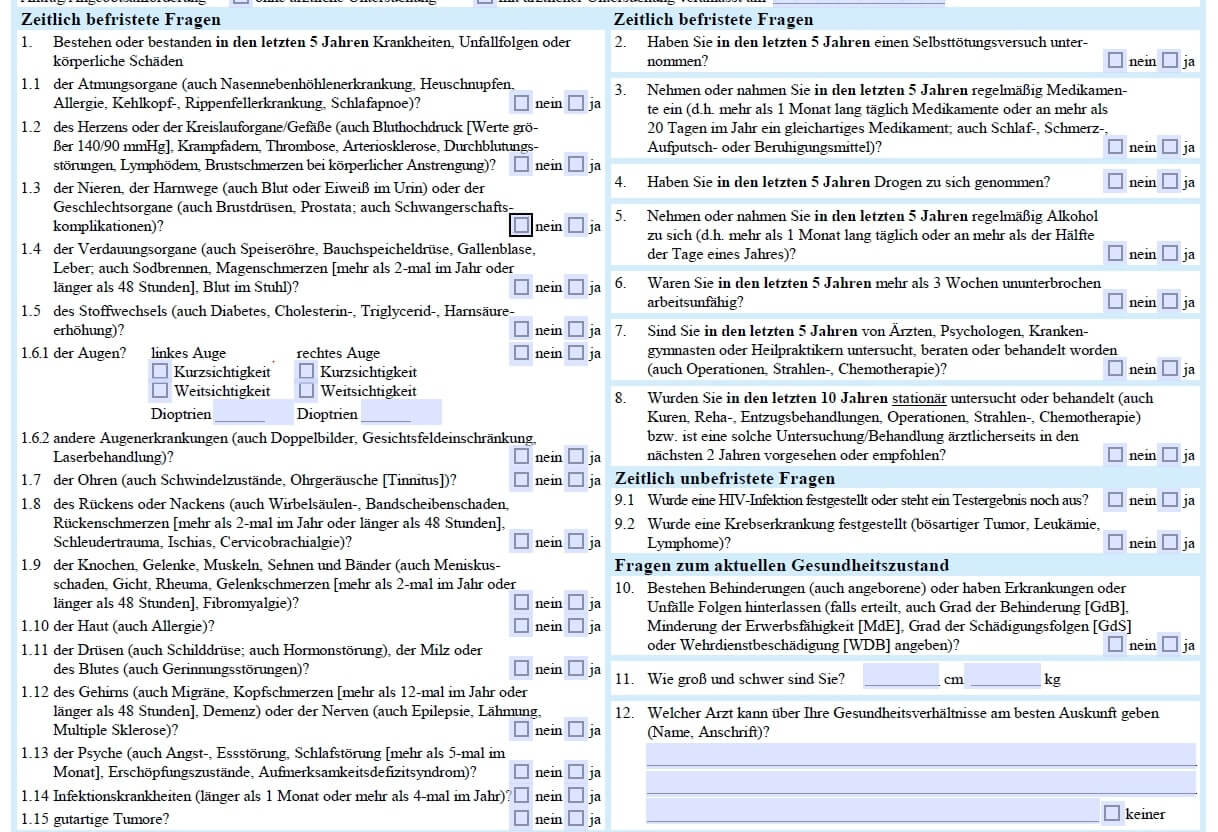
Task: Select 'ja' for 1.14 Infektionskrankheiten
Action: pyautogui.click(x=576, y=796)
